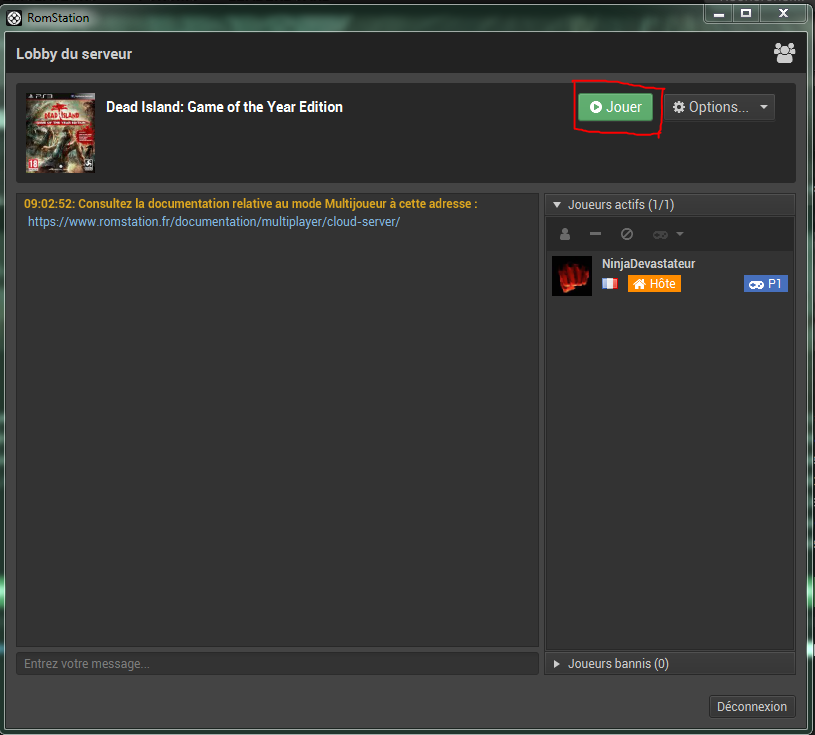Click NinjaDevastateur's avatar image

pyautogui.click(x=572, y=275)
